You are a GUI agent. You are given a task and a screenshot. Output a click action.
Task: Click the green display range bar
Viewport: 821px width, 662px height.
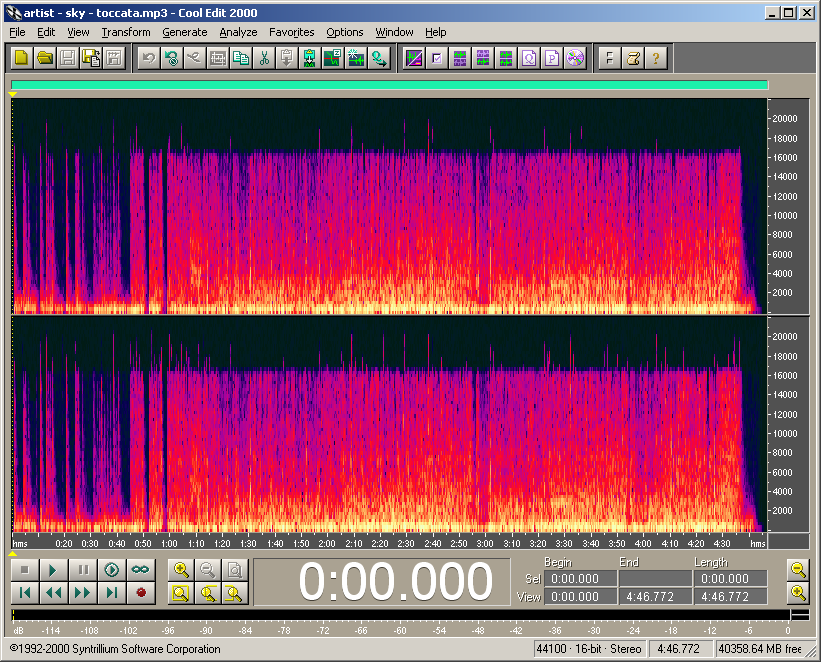click(x=389, y=86)
